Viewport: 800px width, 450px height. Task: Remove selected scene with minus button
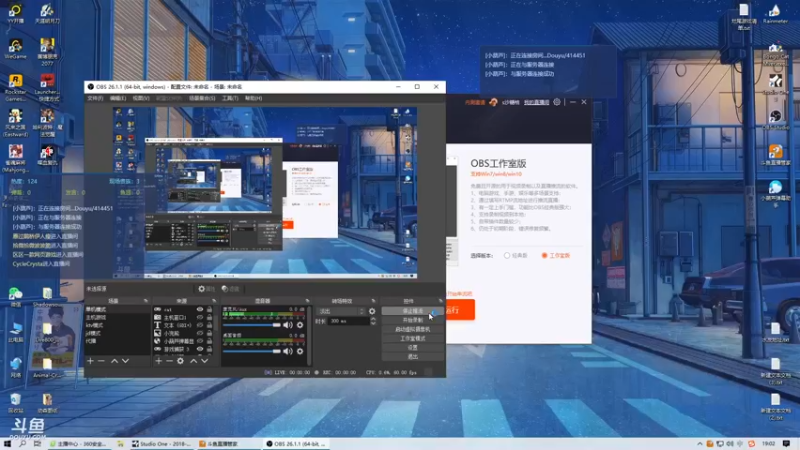click(x=101, y=361)
